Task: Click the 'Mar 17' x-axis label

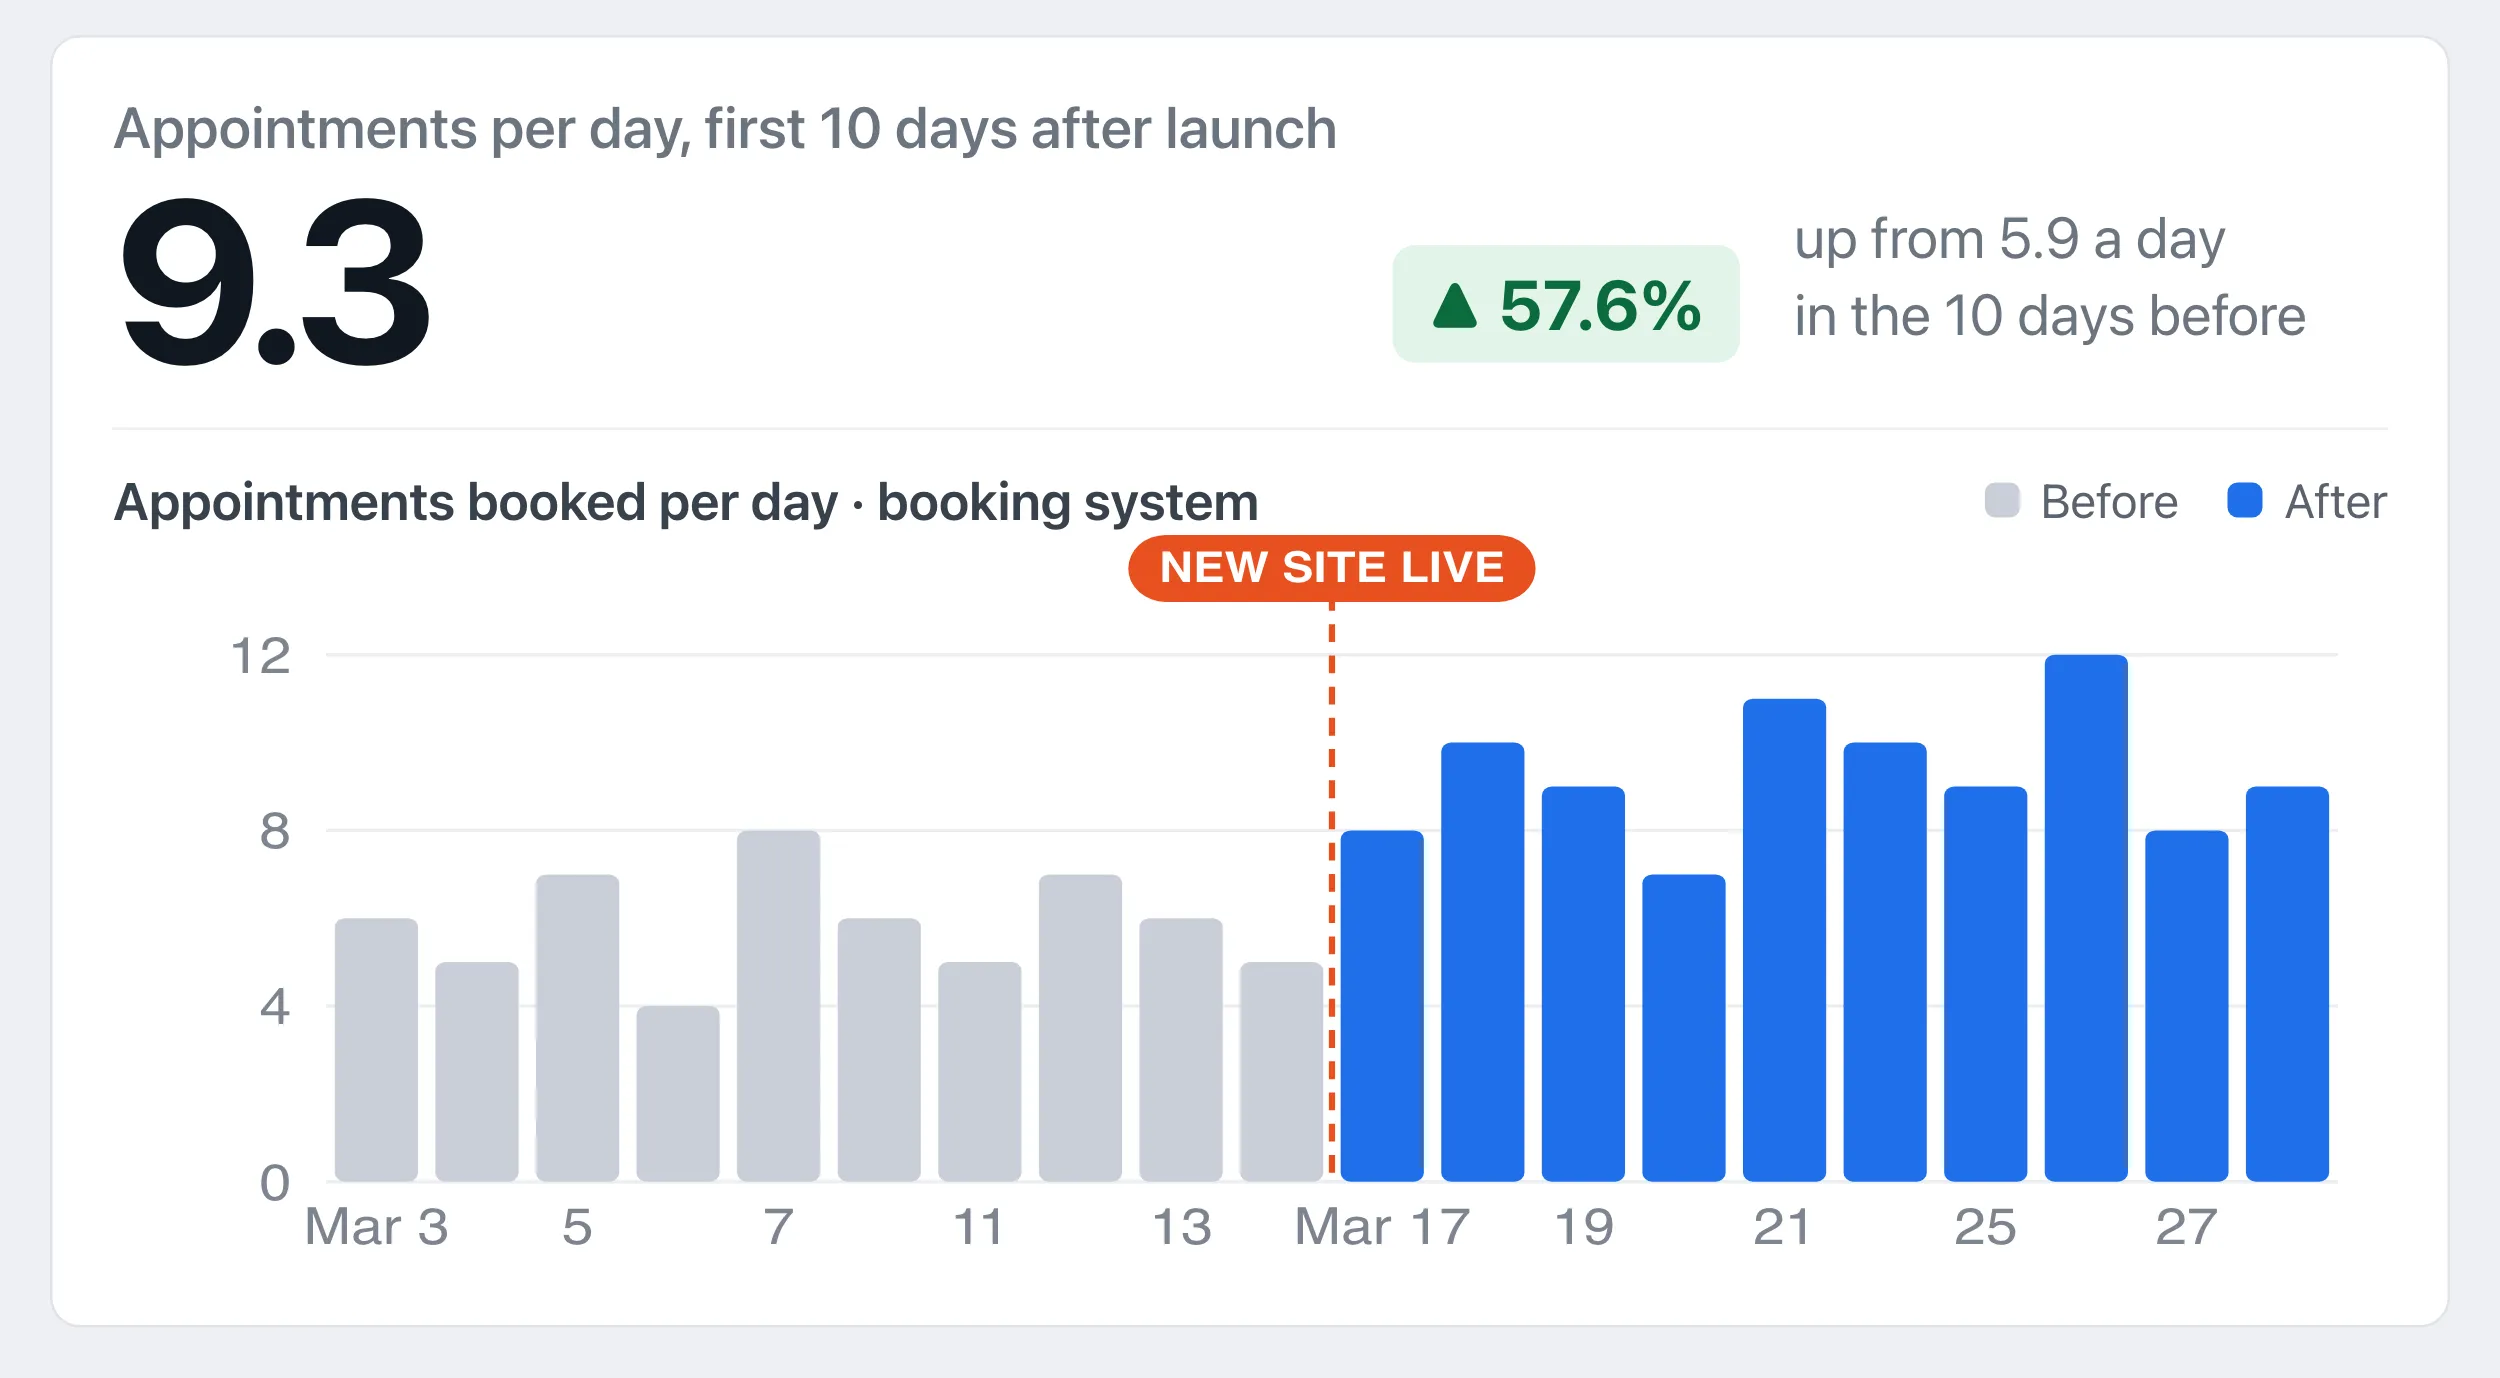Action: [x=1382, y=1227]
